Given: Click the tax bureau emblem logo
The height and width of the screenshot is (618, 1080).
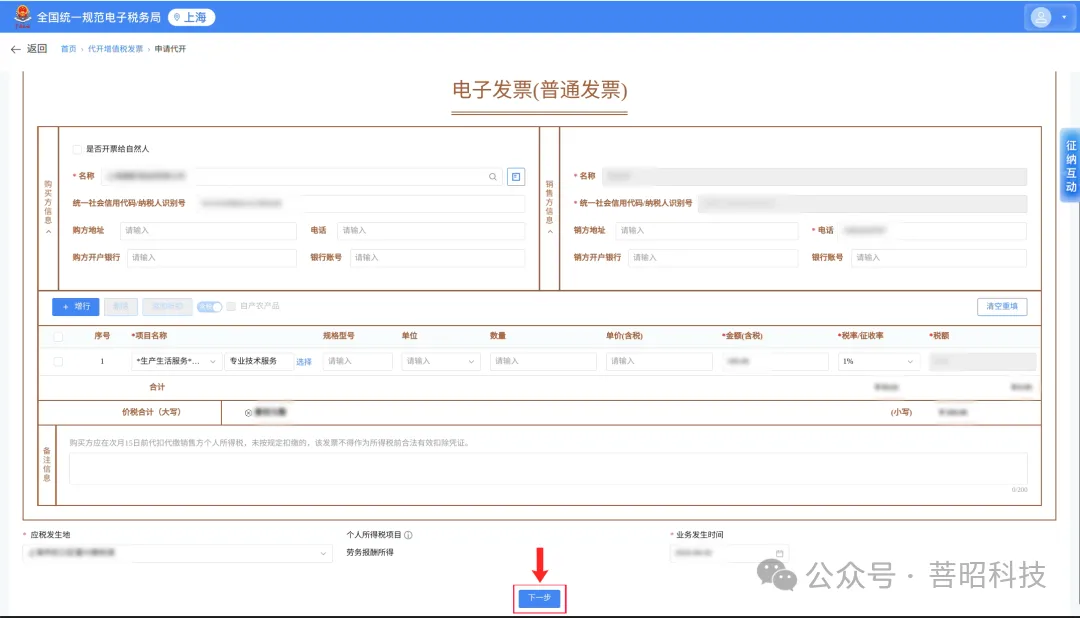Looking at the screenshot, I should click(23, 16).
